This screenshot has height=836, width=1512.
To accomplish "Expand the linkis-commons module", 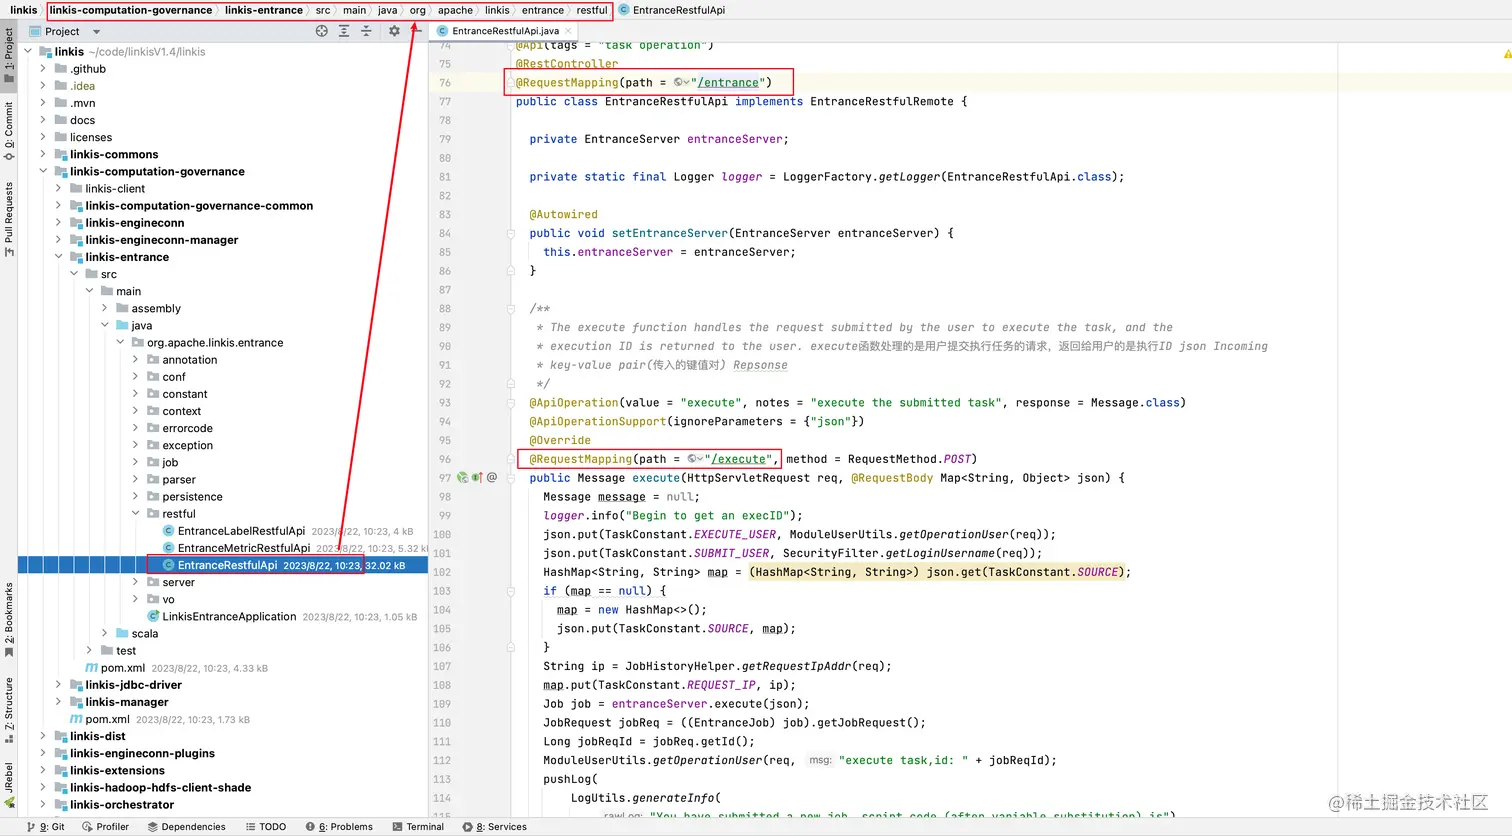I will pyautogui.click(x=43, y=155).
